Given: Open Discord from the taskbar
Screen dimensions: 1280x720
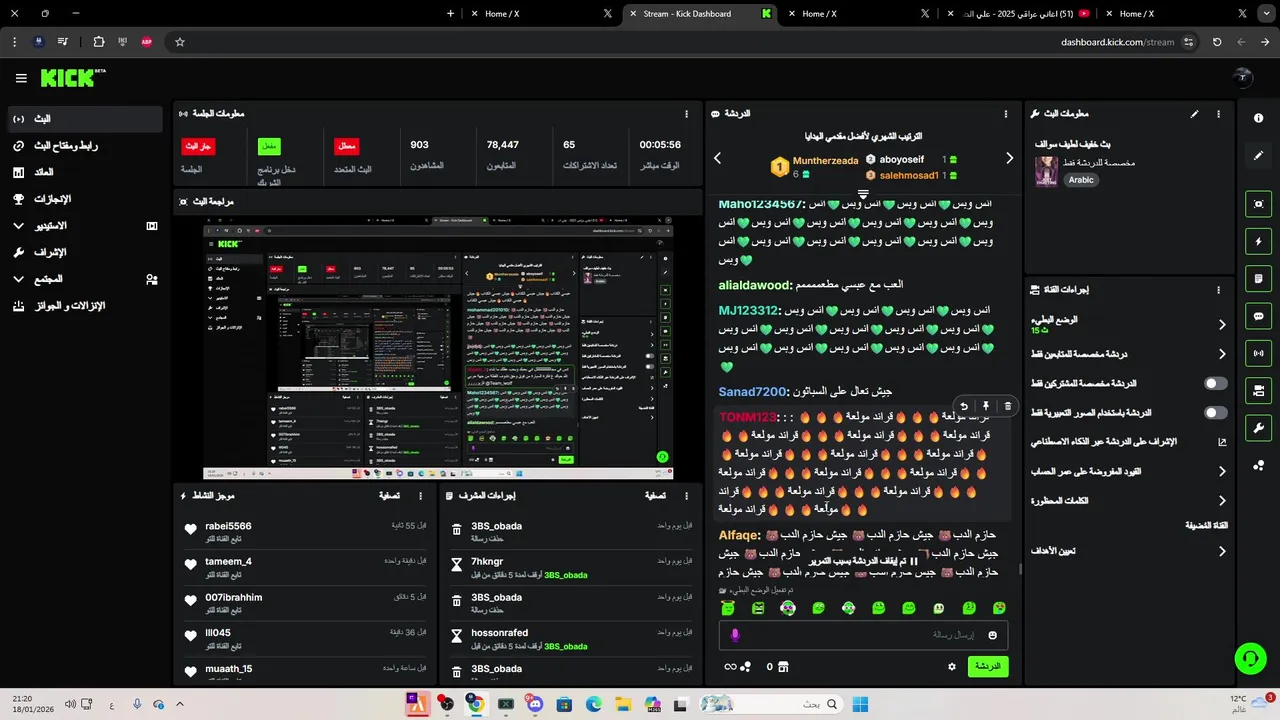Looking at the screenshot, I should tap(535, 704).
